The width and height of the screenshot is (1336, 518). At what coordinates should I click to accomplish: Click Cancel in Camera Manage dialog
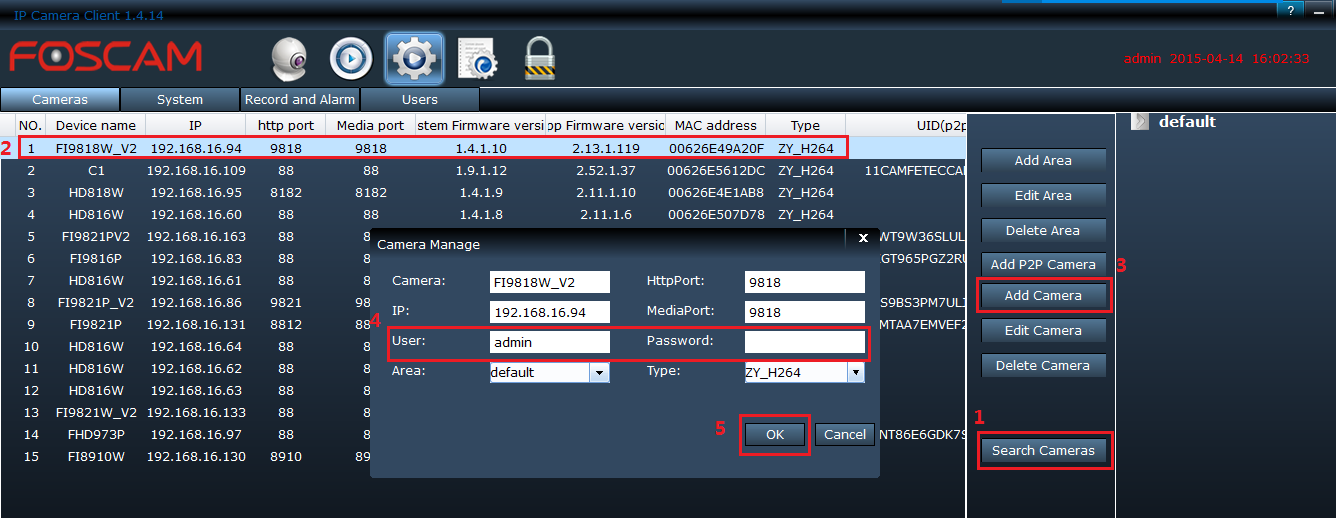pyautogui.click(x=845, y=434)
